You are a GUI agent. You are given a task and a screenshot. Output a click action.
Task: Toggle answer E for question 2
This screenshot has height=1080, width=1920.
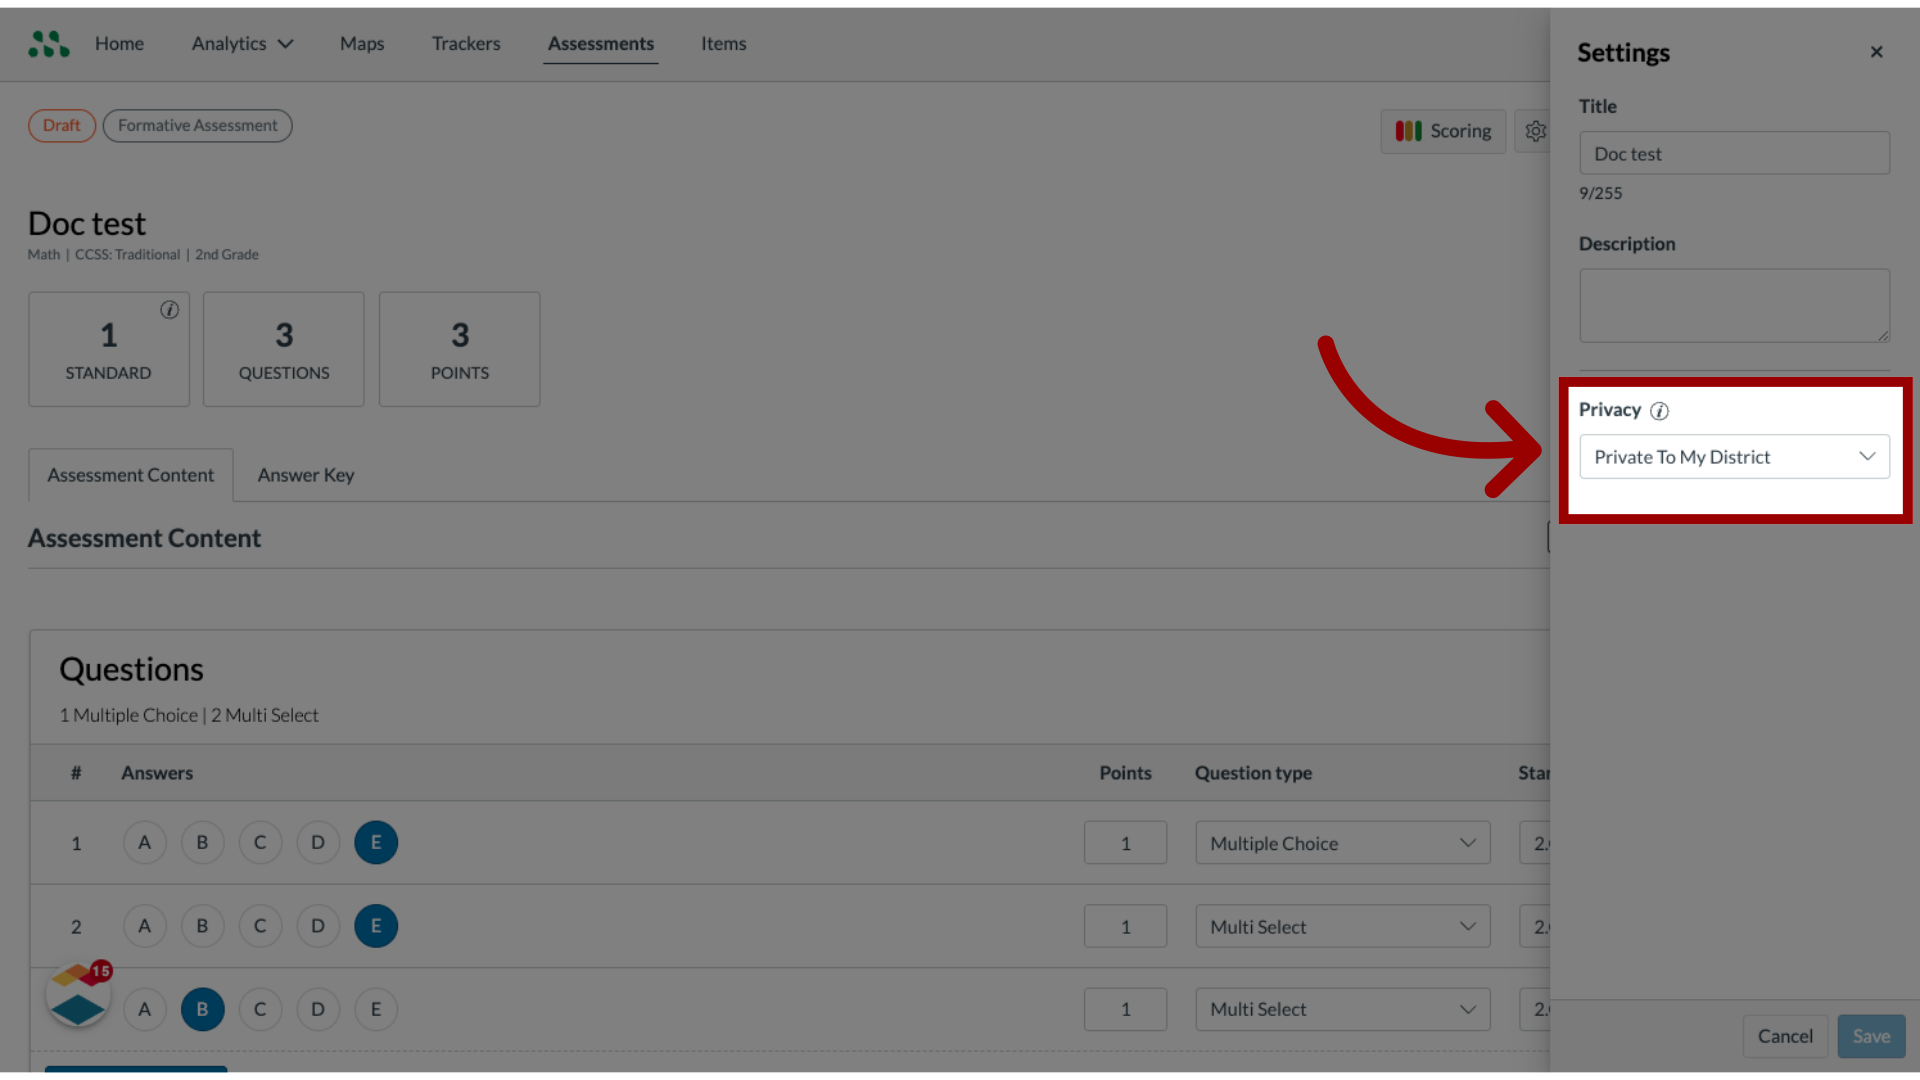pyautogui.click(x=376, y=926)
